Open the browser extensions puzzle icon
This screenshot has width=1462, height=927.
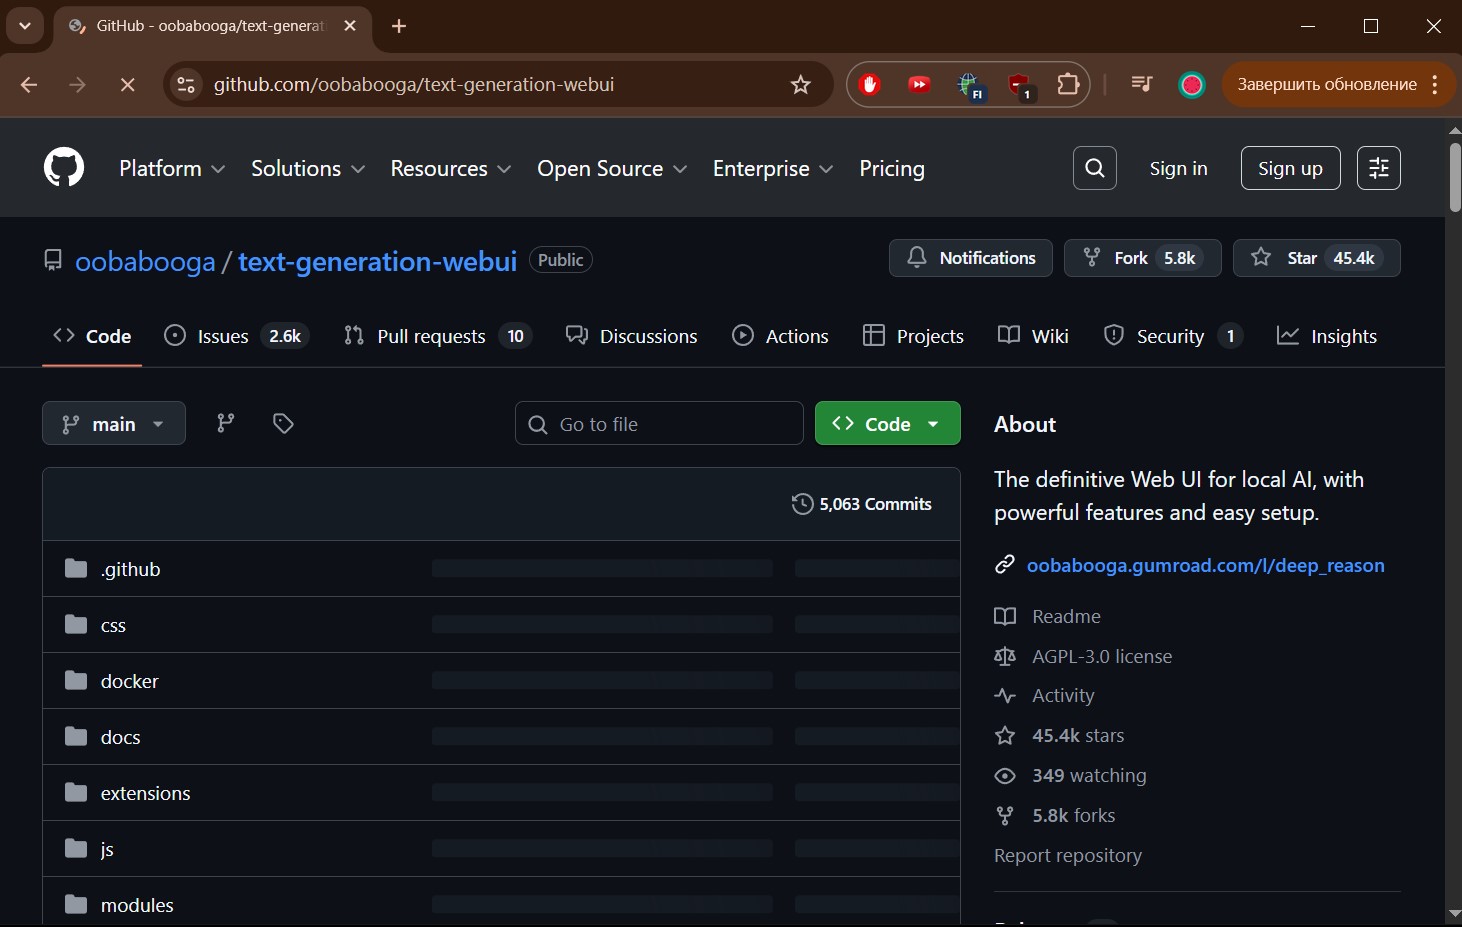tap(1068, 85)
